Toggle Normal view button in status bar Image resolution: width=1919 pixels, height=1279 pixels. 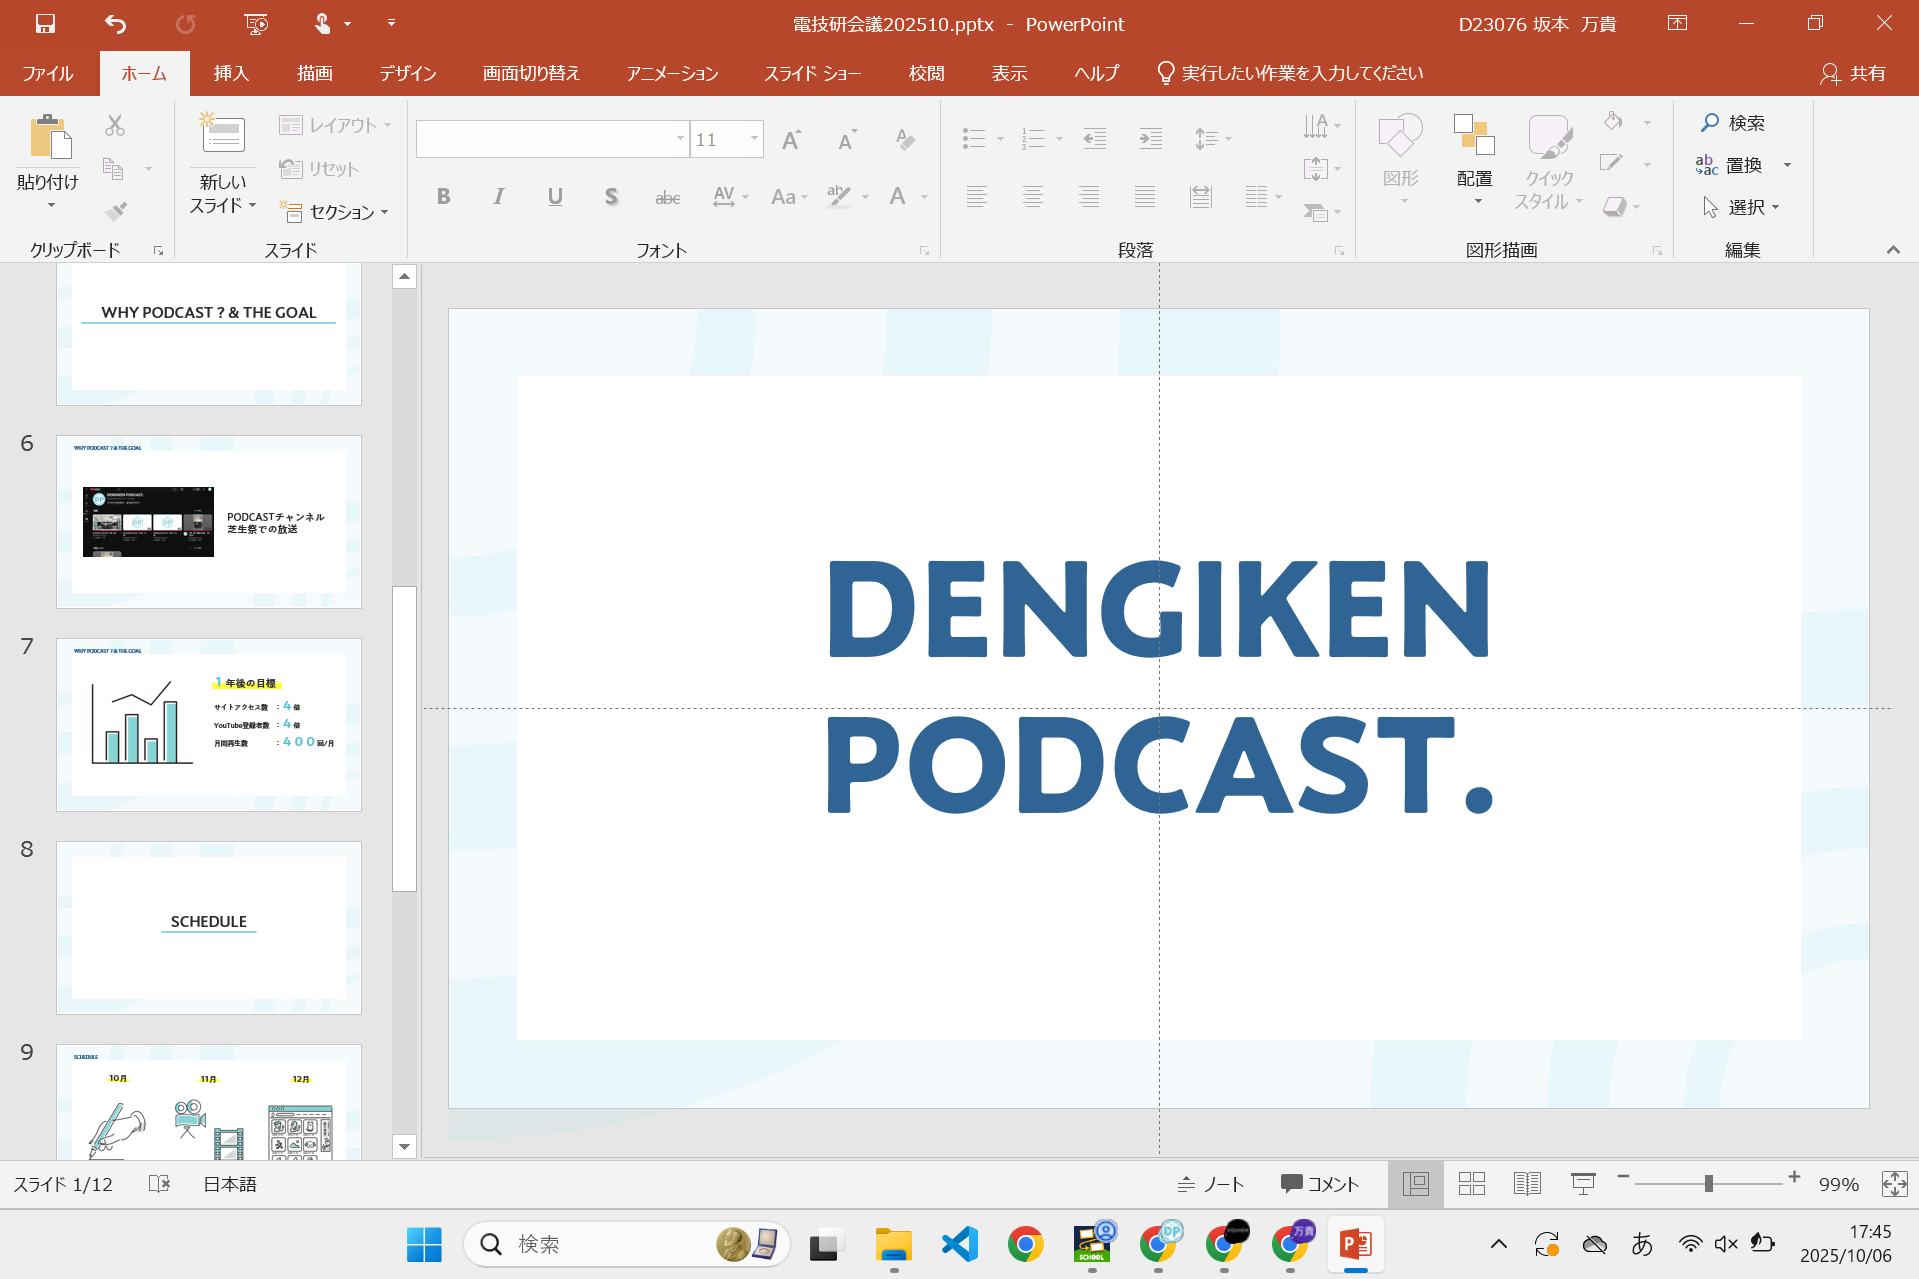point(1415,1184)
